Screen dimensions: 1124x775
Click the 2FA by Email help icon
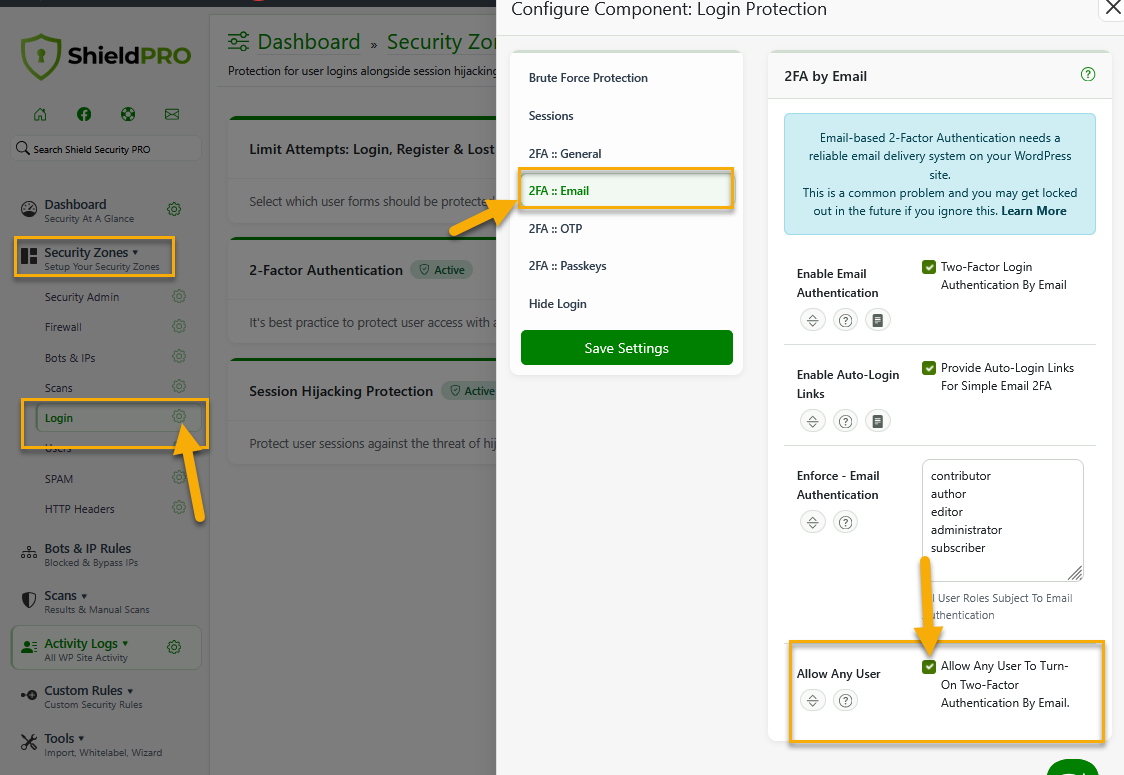[1087, 74]
